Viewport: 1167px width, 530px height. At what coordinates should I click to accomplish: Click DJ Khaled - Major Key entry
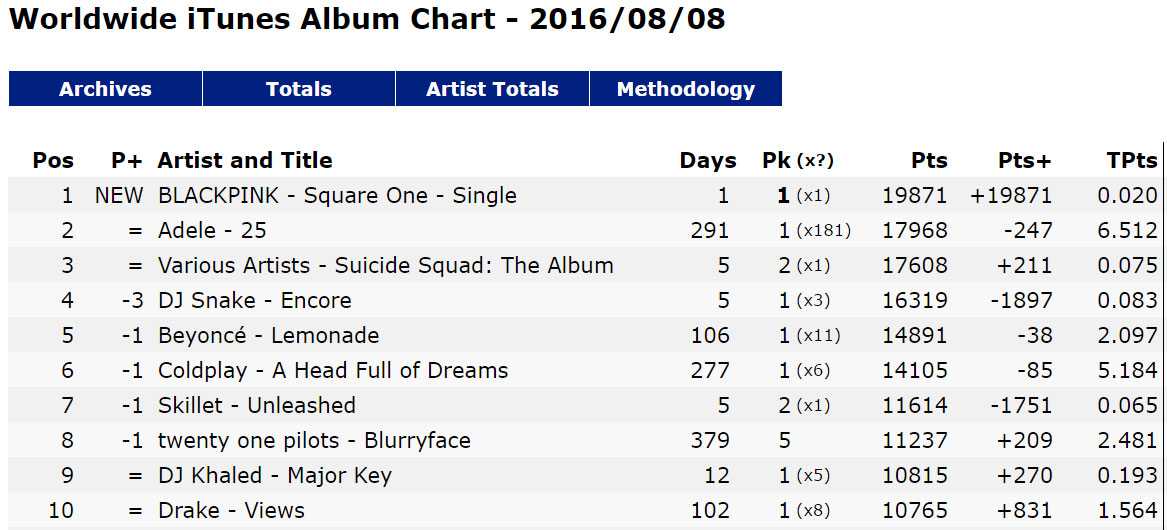pyautogui.click(x=275, y=476)
